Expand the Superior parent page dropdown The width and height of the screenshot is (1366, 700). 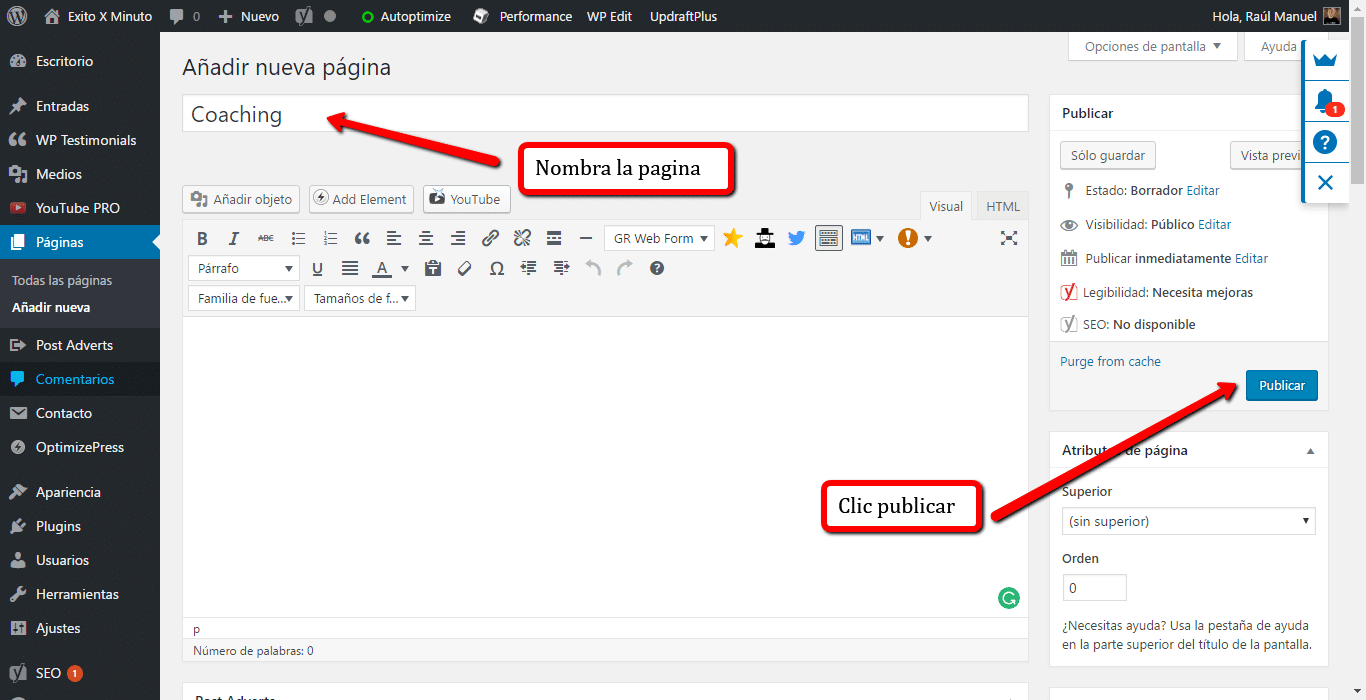click(1188, 521)
